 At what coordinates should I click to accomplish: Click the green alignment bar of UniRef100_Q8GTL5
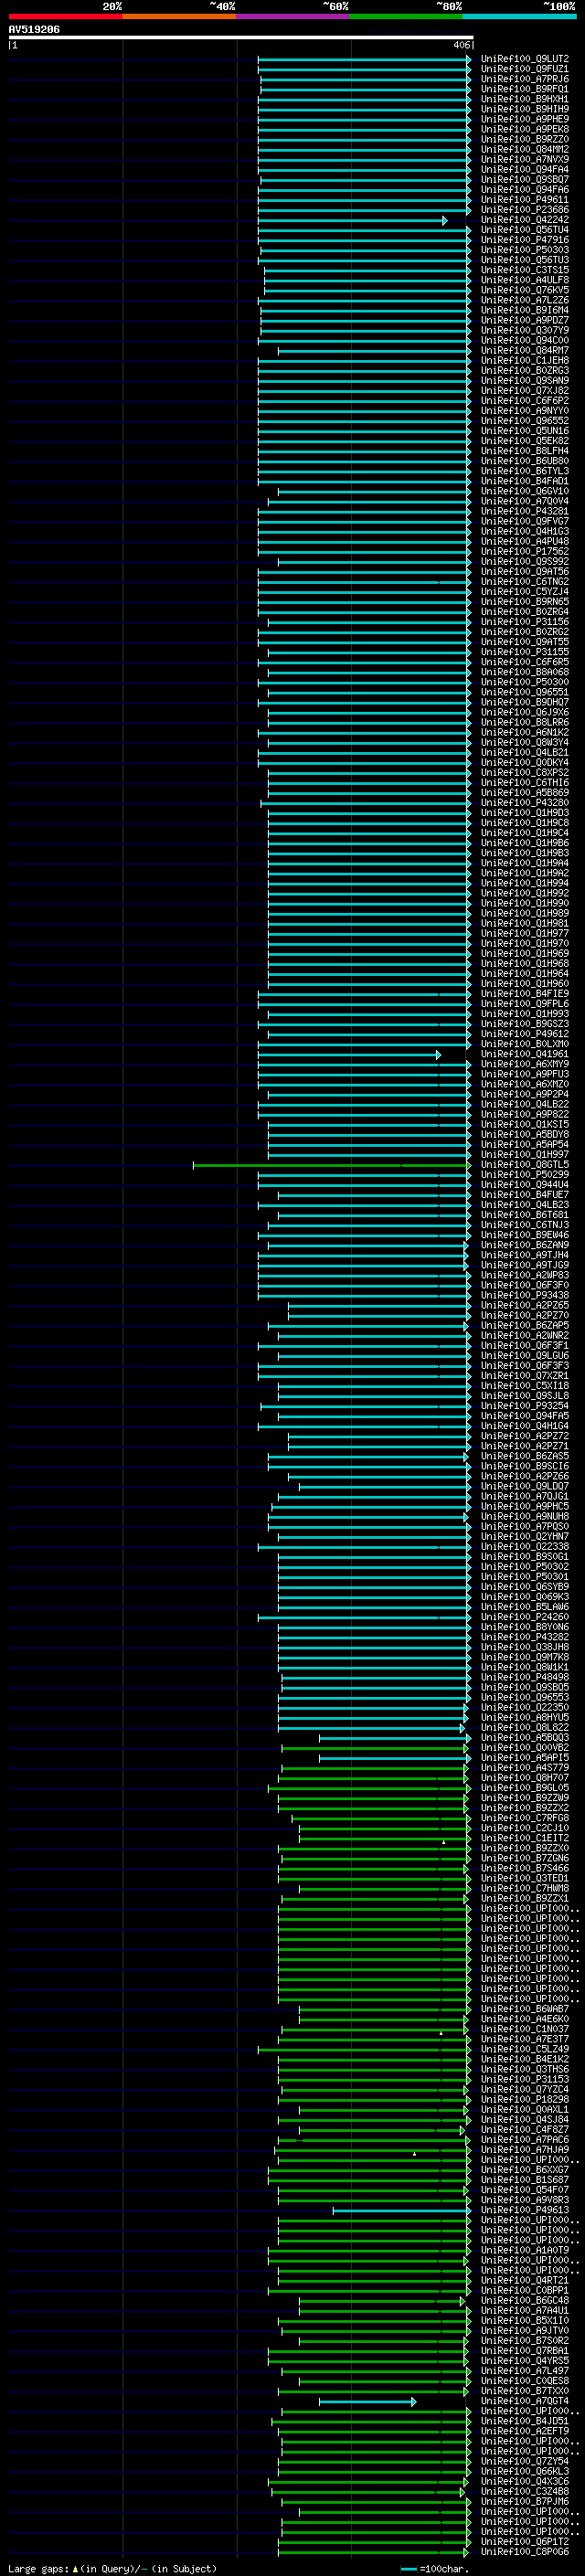point(332,1165)
